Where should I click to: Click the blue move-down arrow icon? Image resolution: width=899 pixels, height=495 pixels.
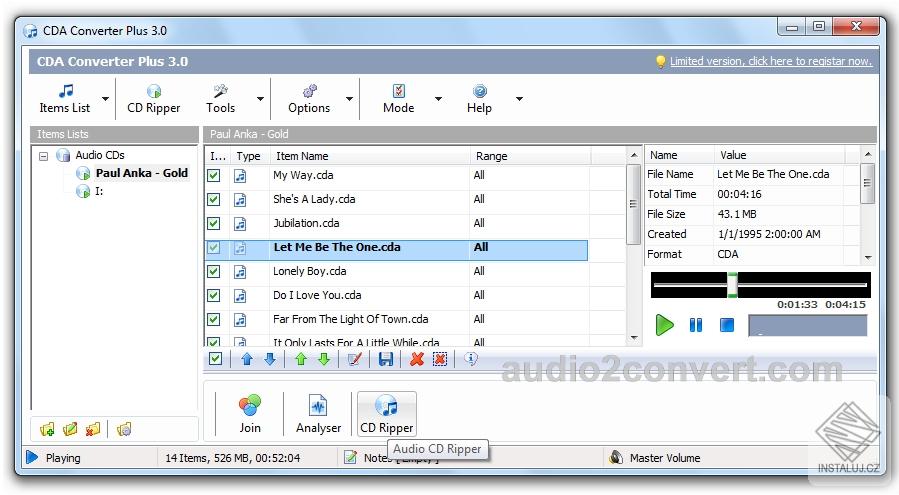270,359
